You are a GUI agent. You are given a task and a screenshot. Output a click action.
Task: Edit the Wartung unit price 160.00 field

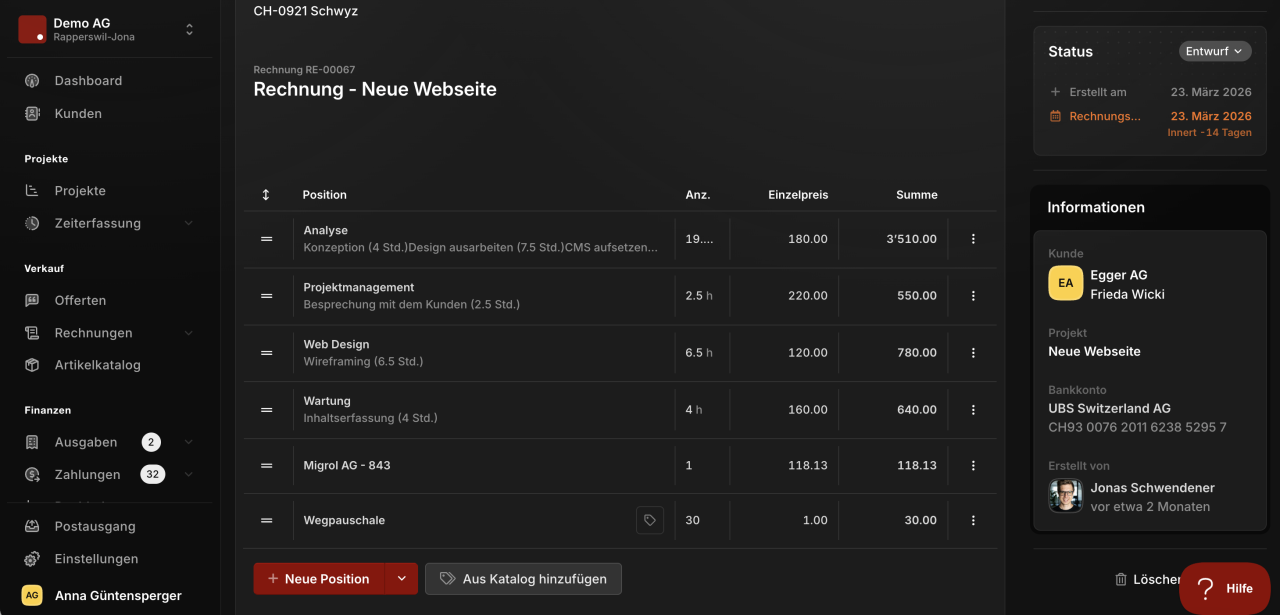(784, 410)
